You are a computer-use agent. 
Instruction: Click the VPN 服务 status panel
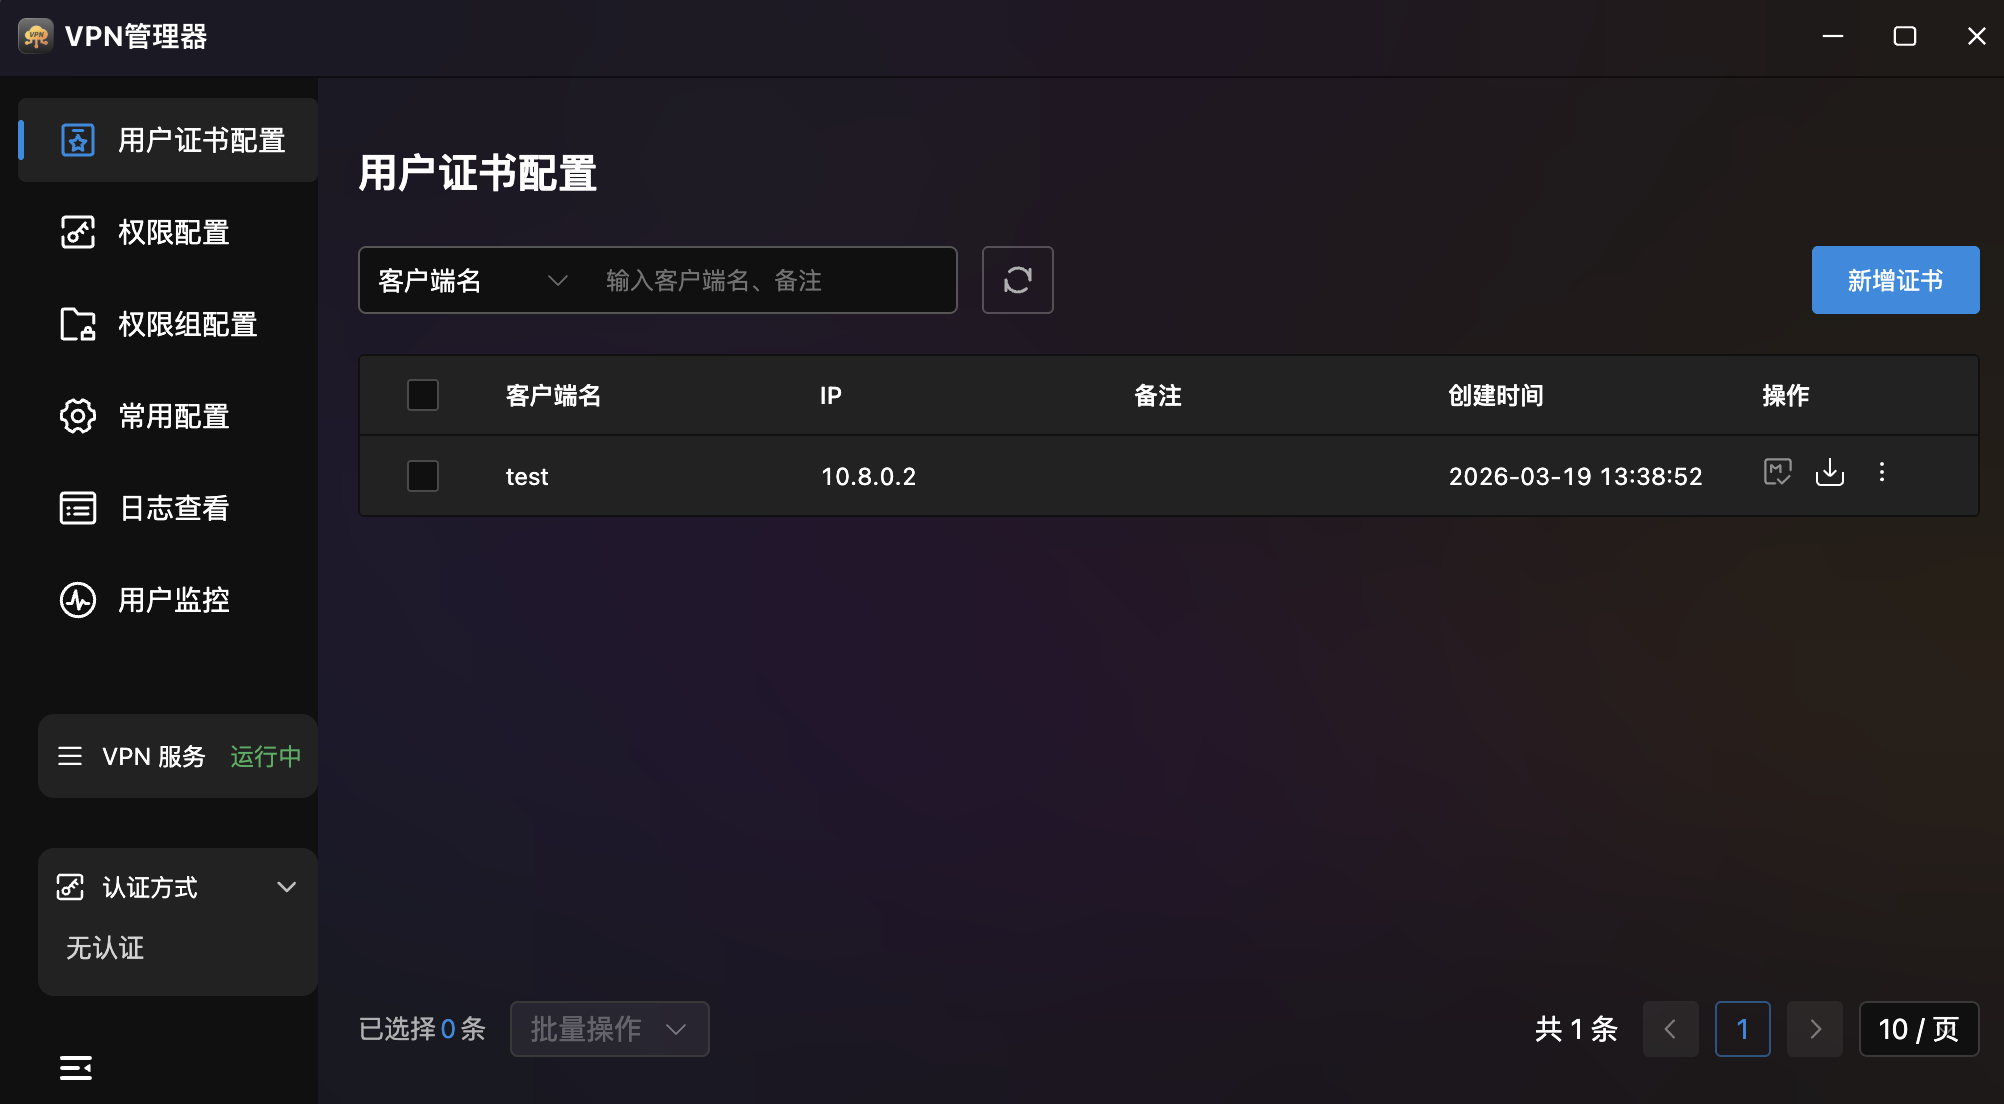pyautogui.click(x=178, y=756)
